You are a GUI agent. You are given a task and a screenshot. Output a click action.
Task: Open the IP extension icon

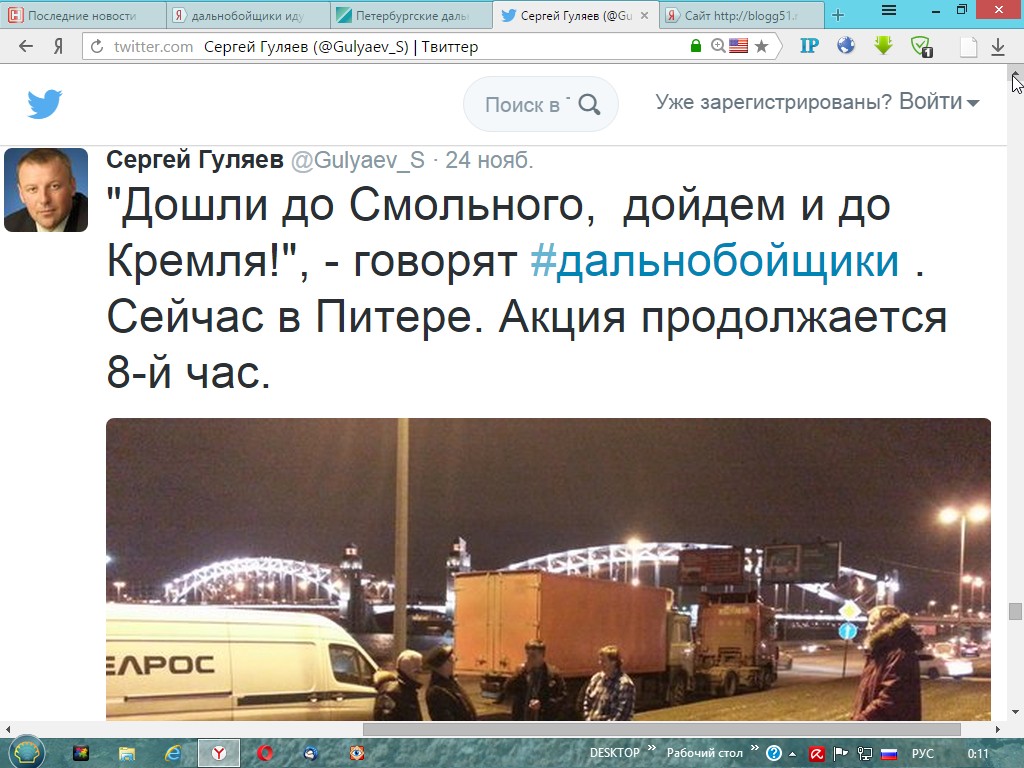click(809, 46)
